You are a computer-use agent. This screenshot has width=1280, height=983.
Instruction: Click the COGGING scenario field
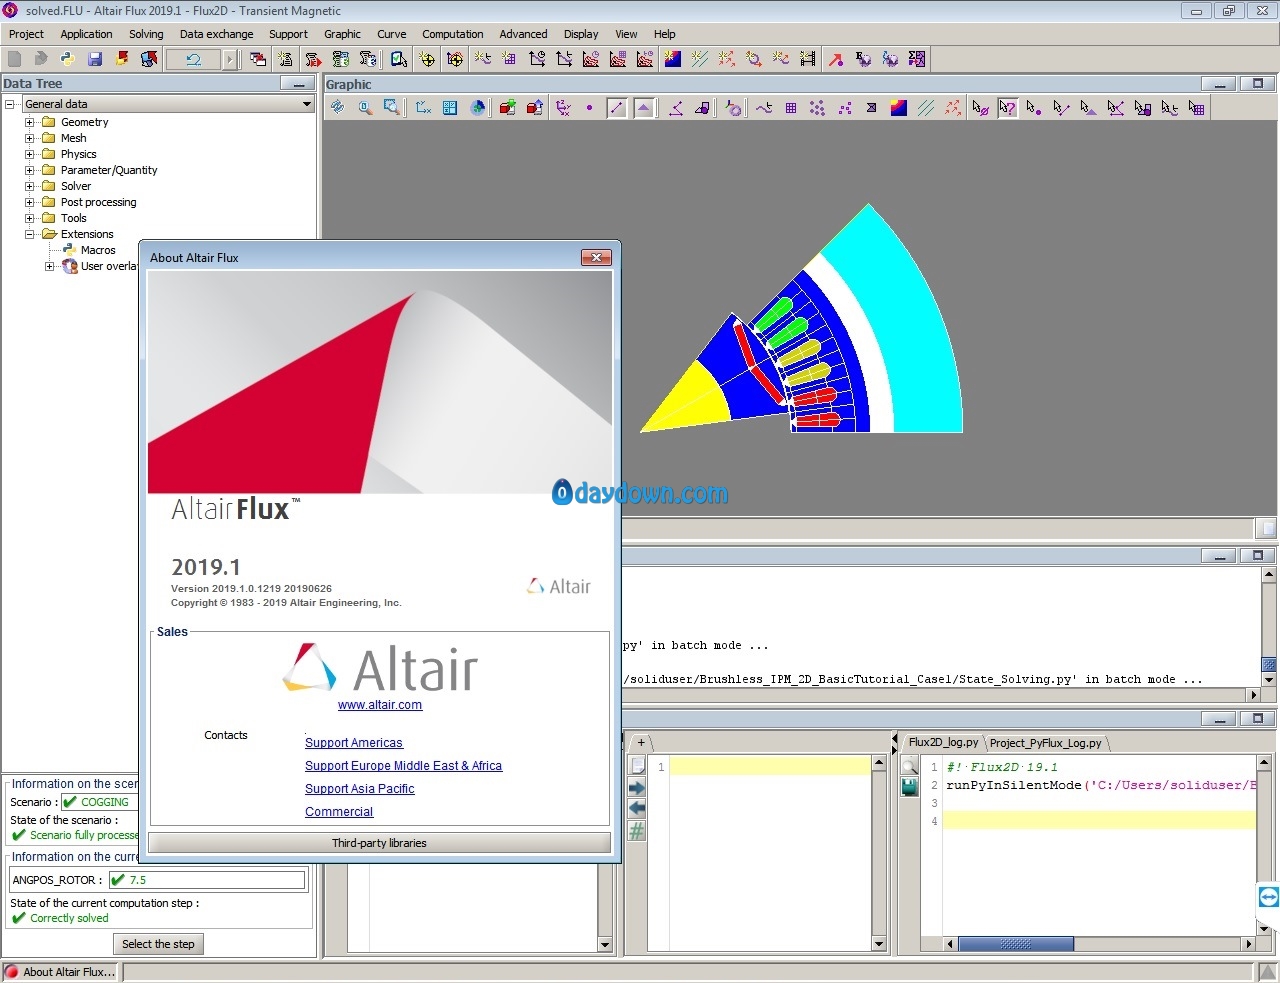tap(100, 802)
